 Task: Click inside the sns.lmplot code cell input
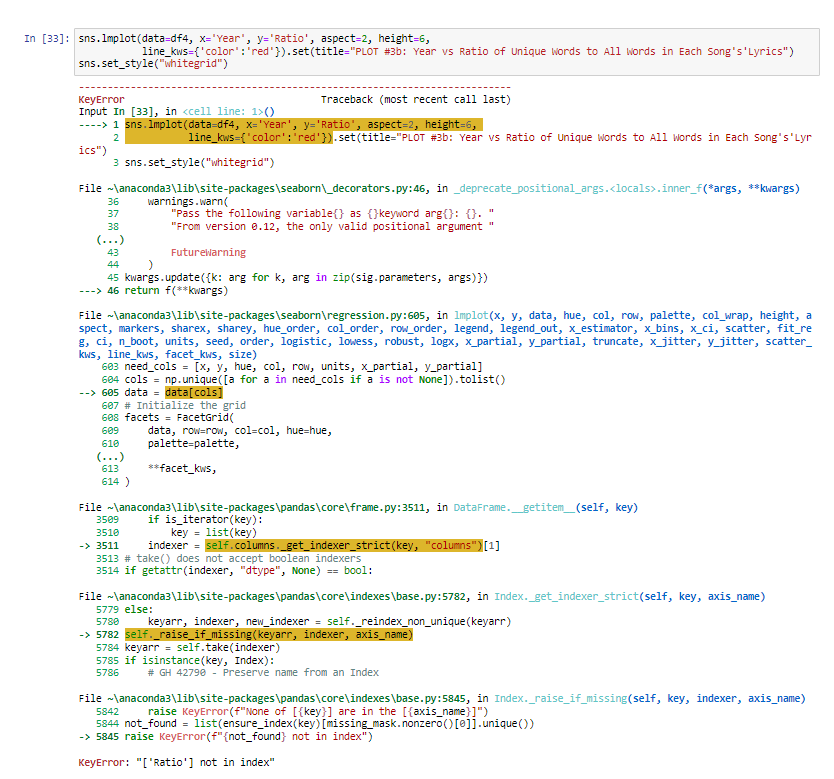446,52
